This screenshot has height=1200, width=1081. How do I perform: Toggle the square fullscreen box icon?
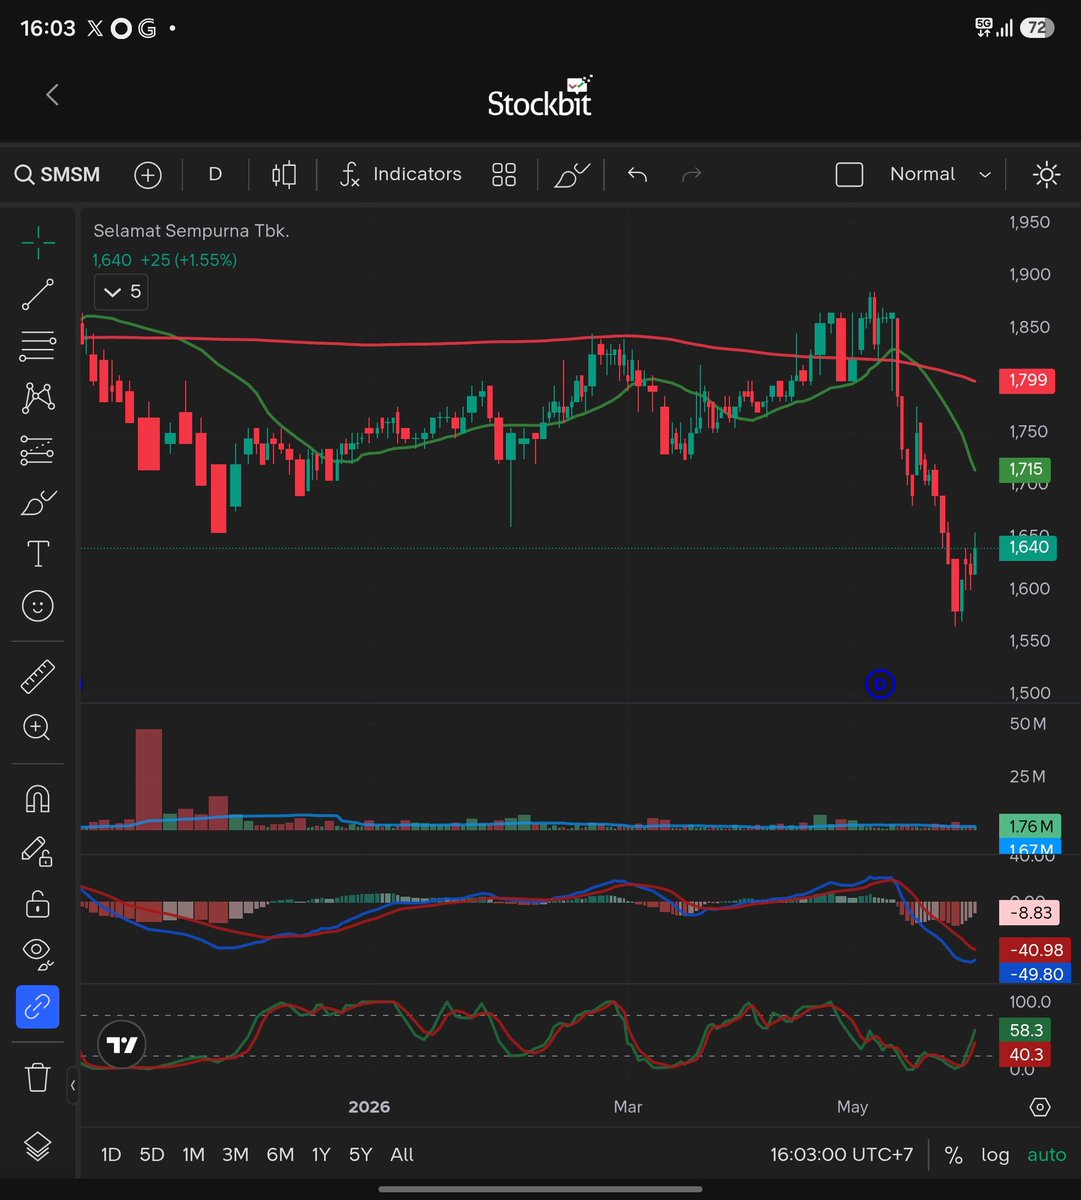coord(849,175)
